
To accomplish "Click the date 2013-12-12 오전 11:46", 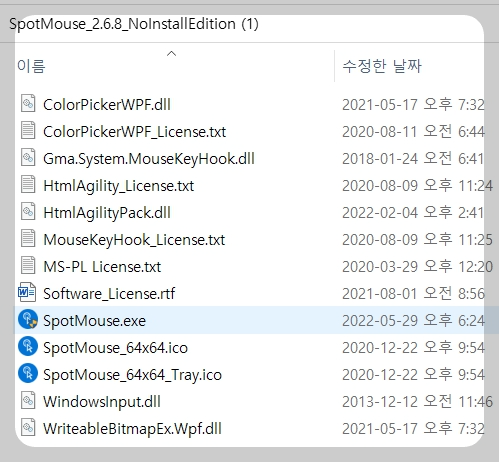I will click(417, 401).
